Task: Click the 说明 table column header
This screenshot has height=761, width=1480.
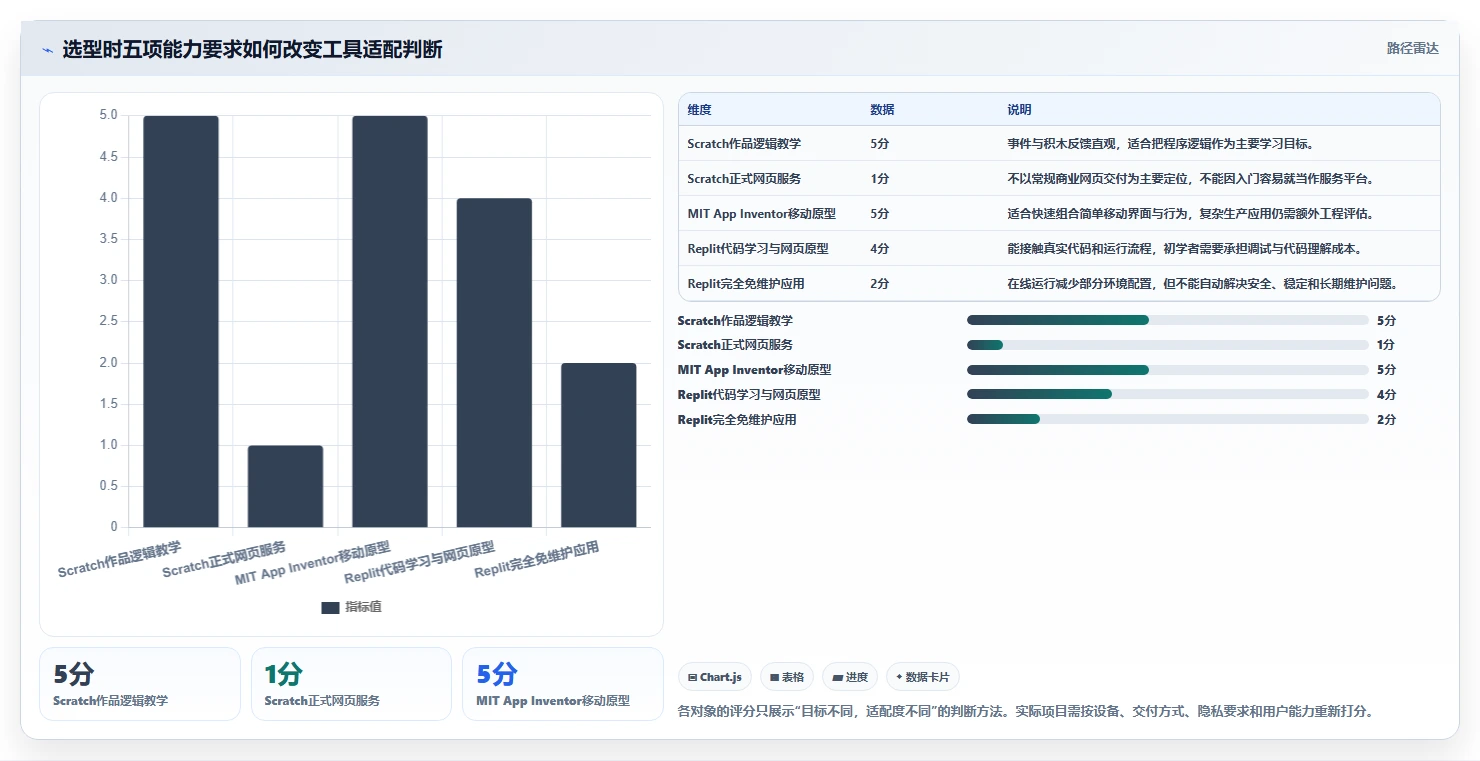Action: pos(1019,110)
